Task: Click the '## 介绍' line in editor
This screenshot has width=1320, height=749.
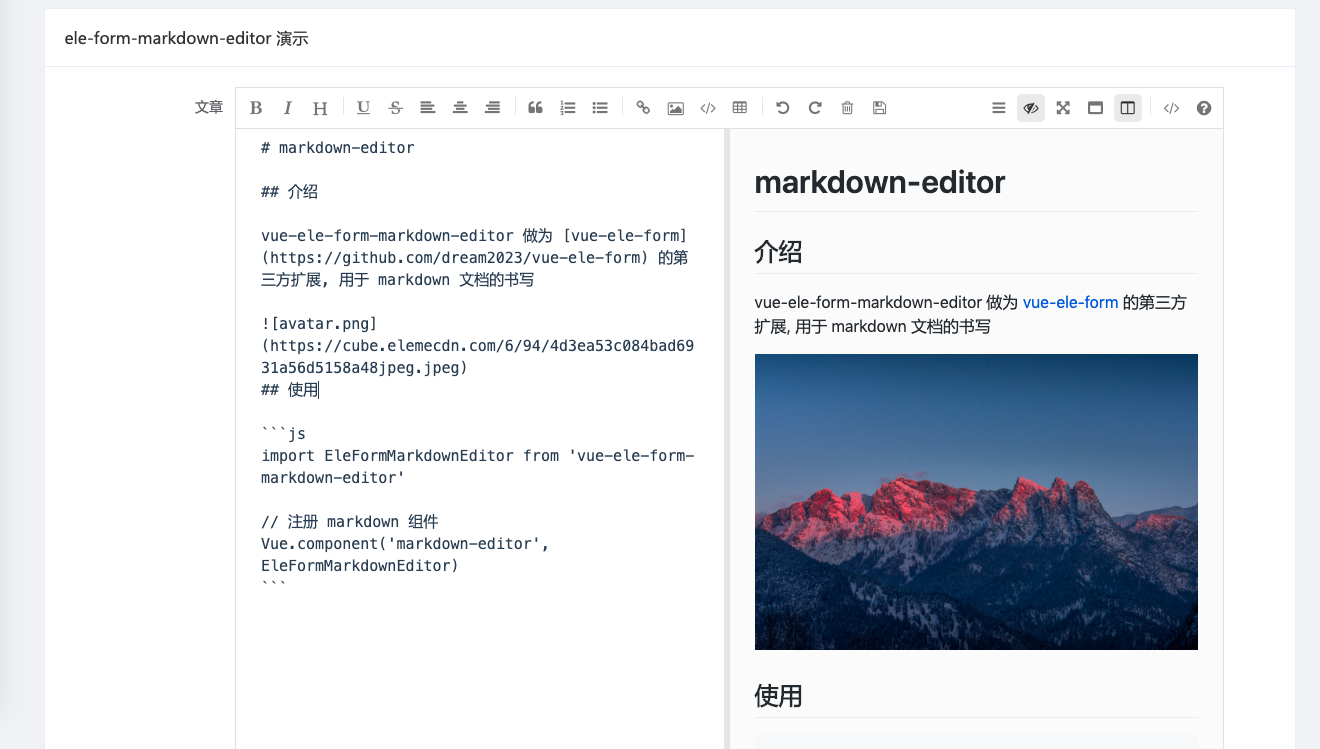Action: tap(289, 192)
